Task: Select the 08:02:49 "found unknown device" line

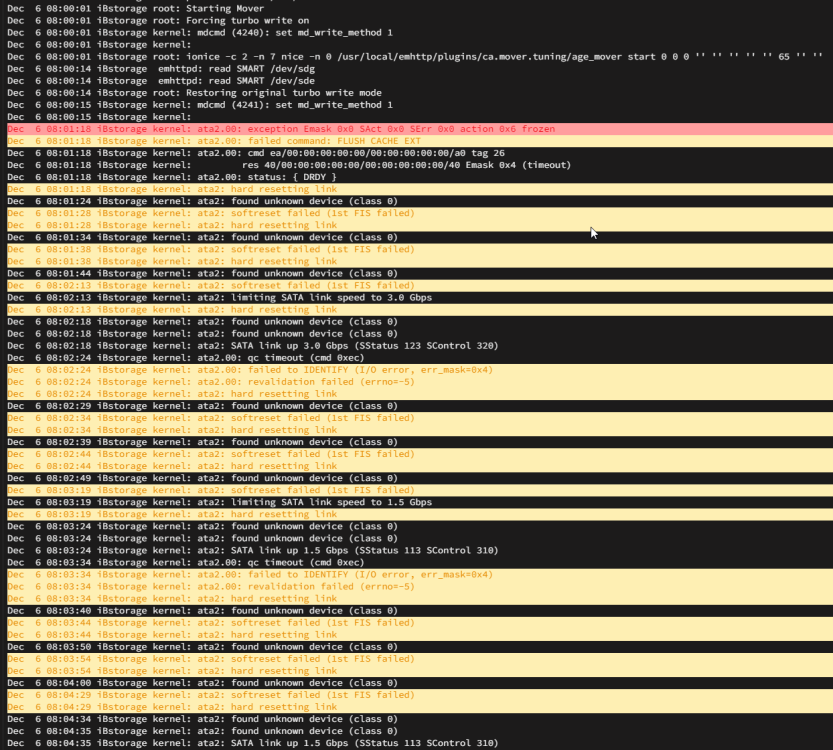Action: 420,478
